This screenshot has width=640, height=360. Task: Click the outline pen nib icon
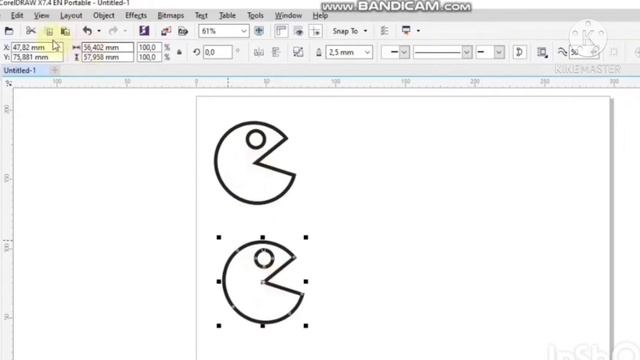click(x=319, y=52)
